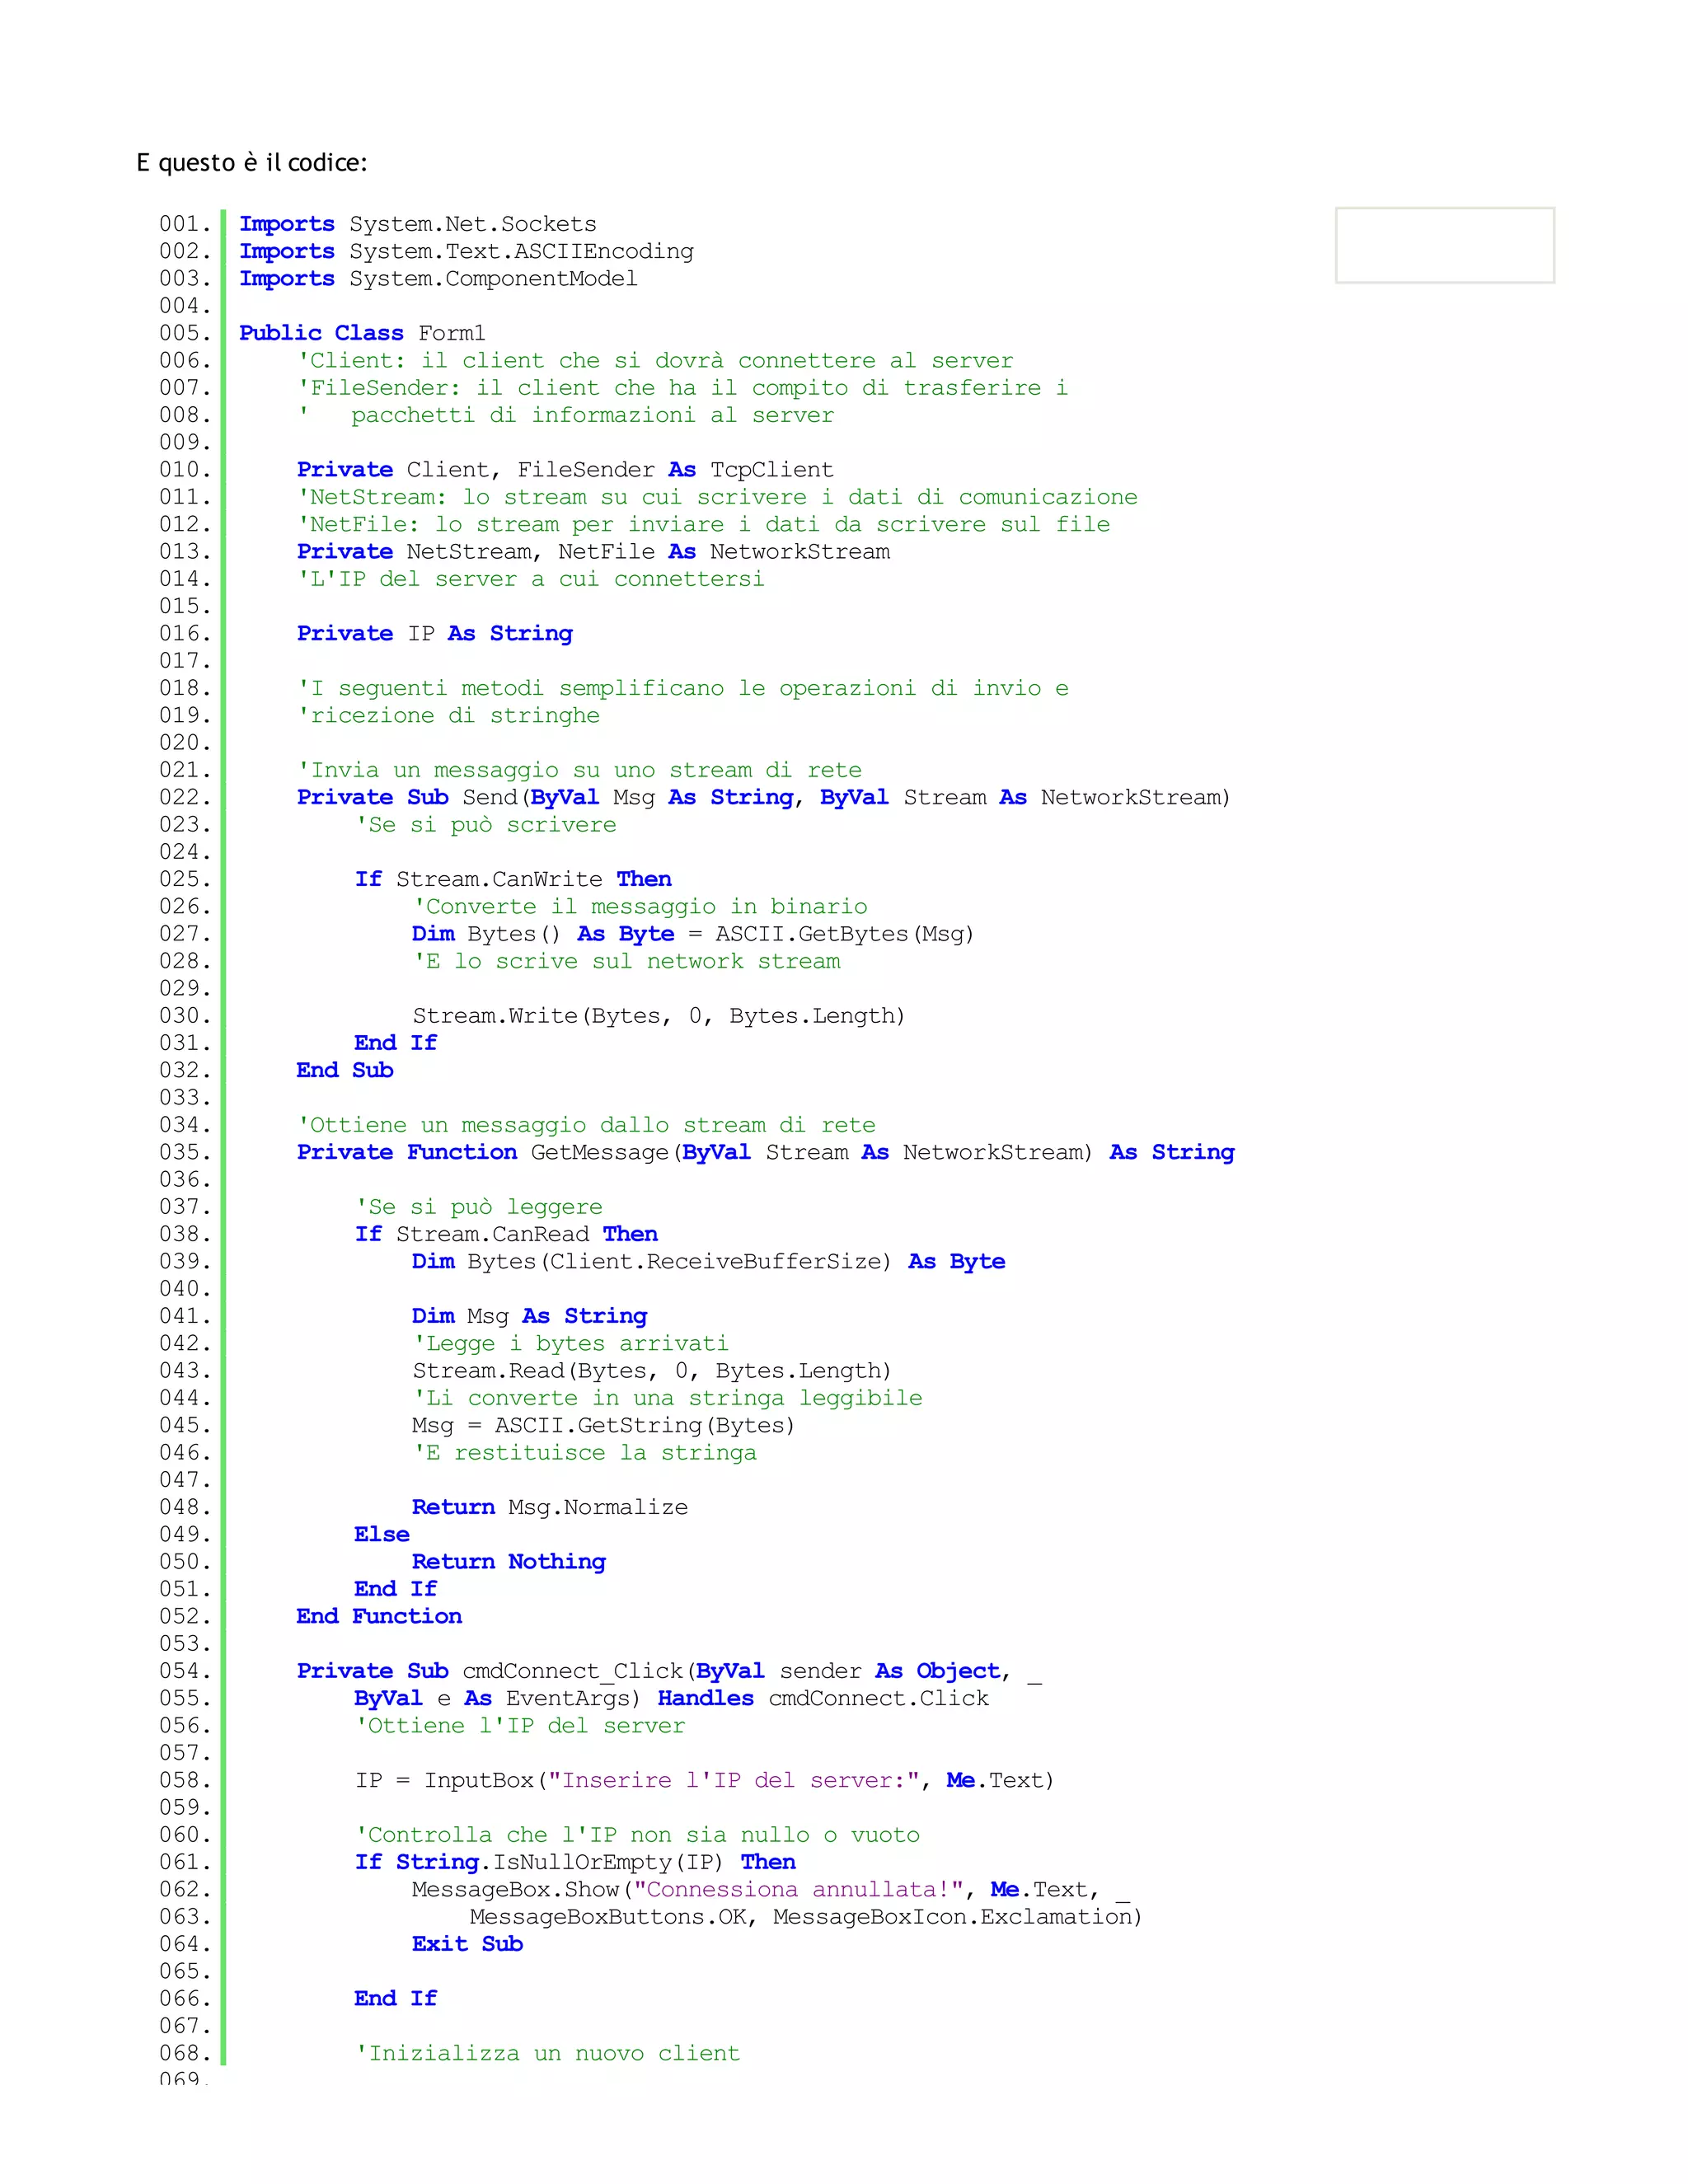
Task: Select "Dim Bytes() As Byte = ASCII.GetBytes(Msg)"
Action: point(692,934)
